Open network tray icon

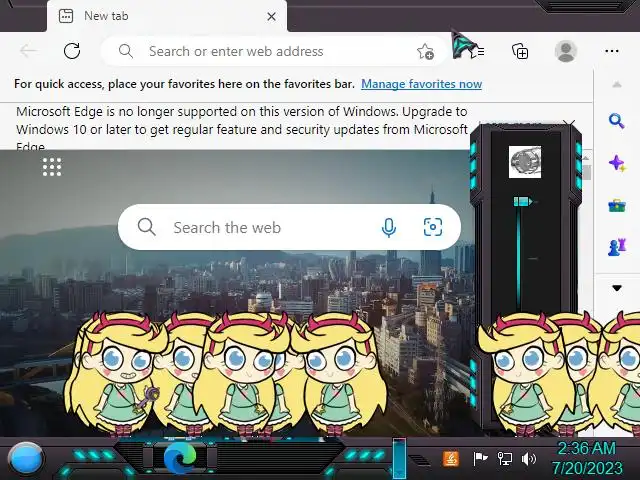505,459
